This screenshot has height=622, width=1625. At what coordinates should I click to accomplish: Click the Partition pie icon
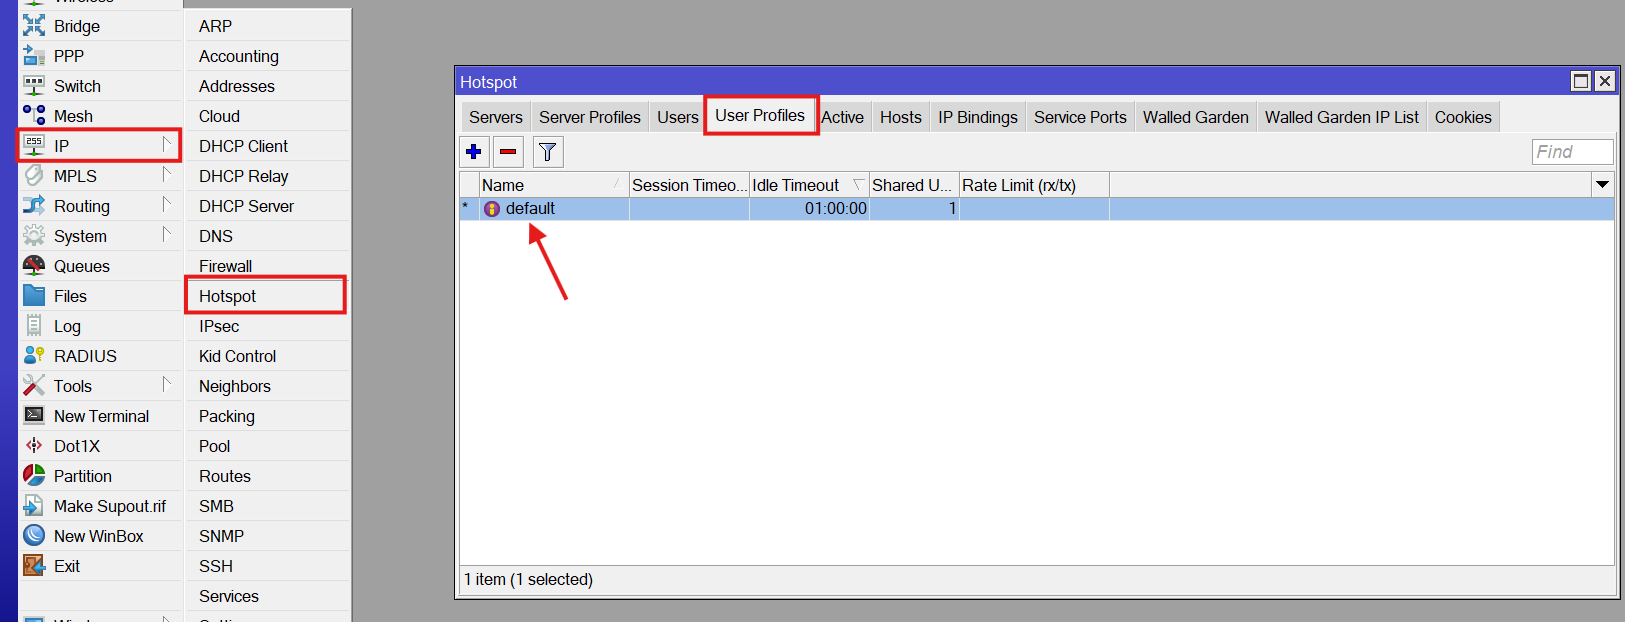[34, 476]
